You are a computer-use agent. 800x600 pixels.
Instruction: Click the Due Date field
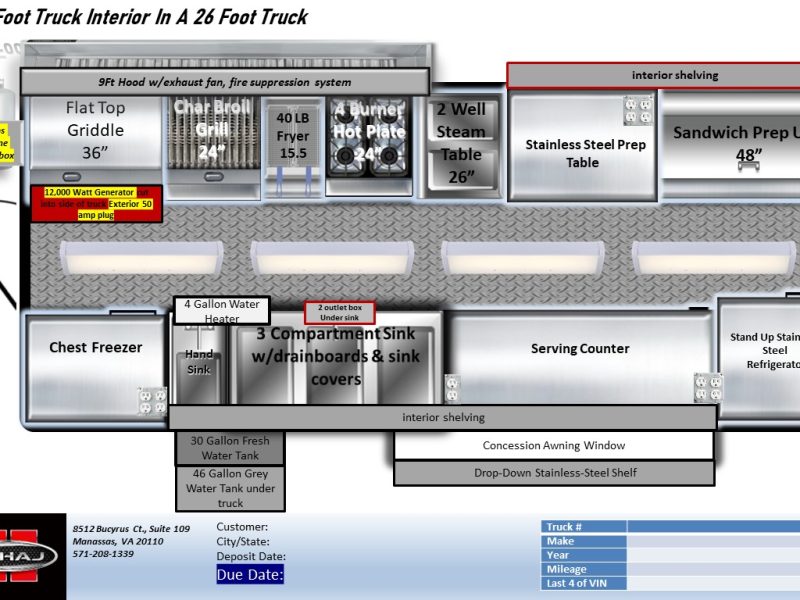coord(250,574)
